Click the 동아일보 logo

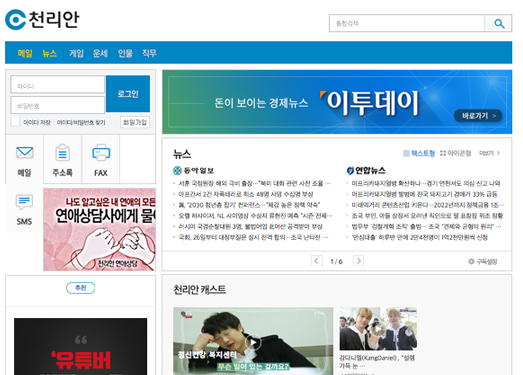click(193, 170)
